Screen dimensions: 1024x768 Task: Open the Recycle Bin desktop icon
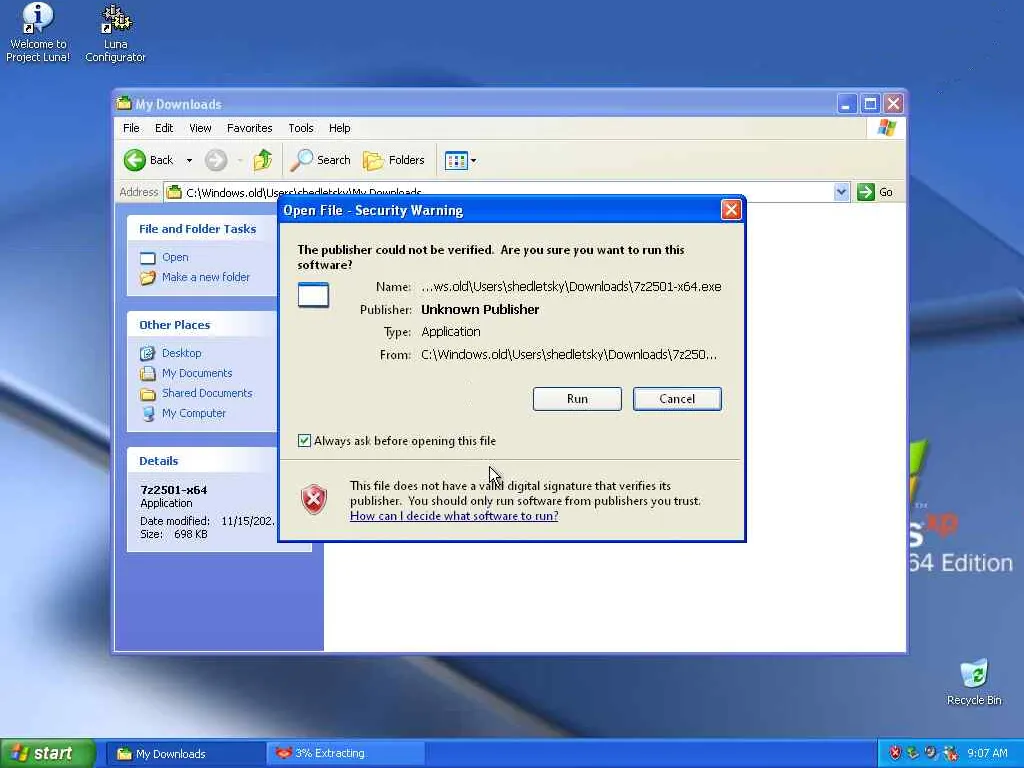974,682
